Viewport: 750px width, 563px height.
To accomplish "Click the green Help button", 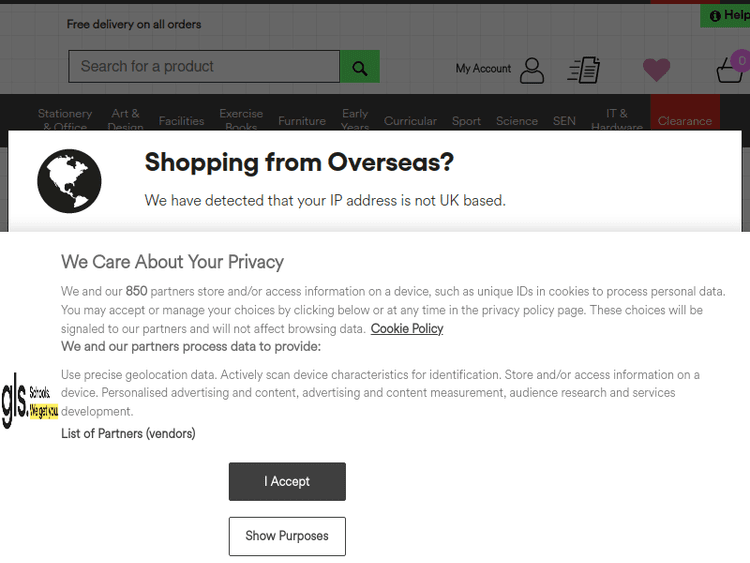I will pos(729,16).
